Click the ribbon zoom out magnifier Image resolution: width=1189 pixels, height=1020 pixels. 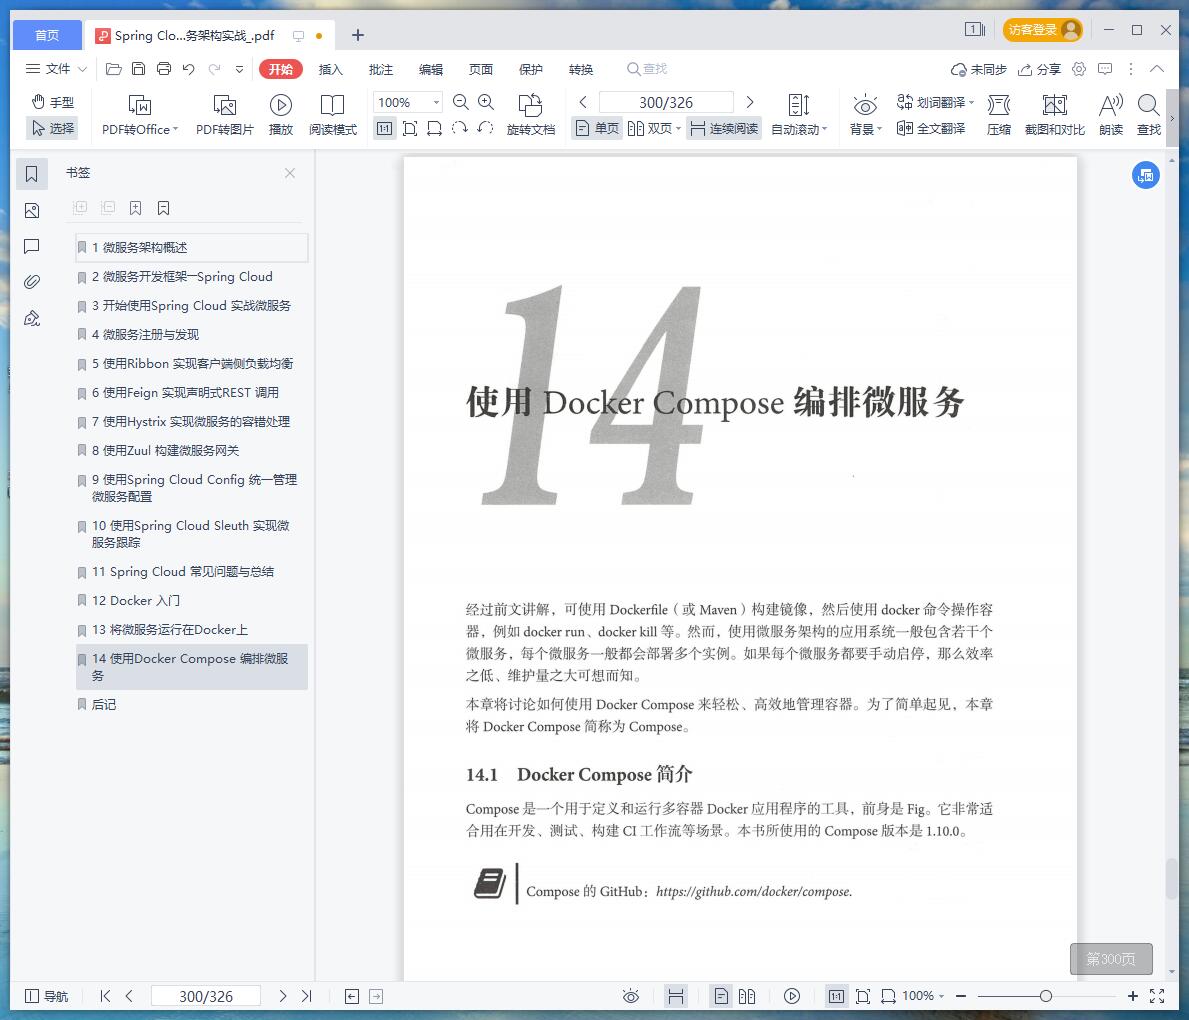(460, 102)
